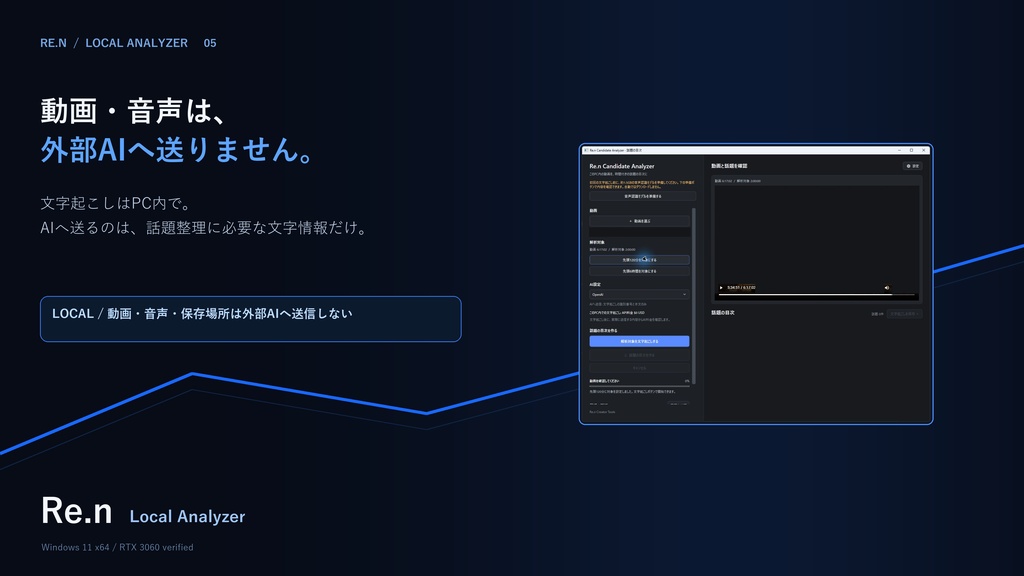The image size is (1024, 576).
Task: Click the prepare speech recognition model button
Action: pos(642,196)
